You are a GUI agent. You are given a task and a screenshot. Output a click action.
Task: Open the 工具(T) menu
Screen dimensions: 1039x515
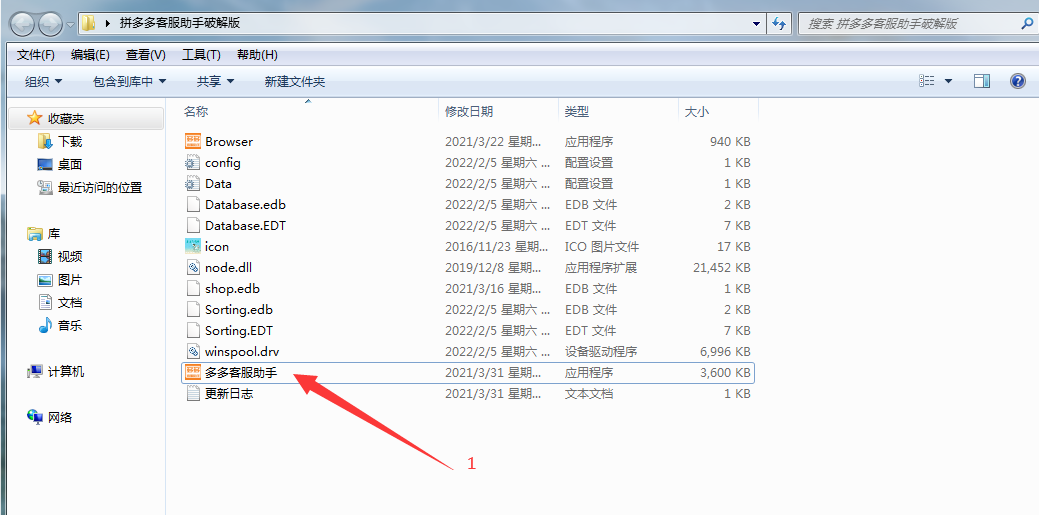[201, 55]
